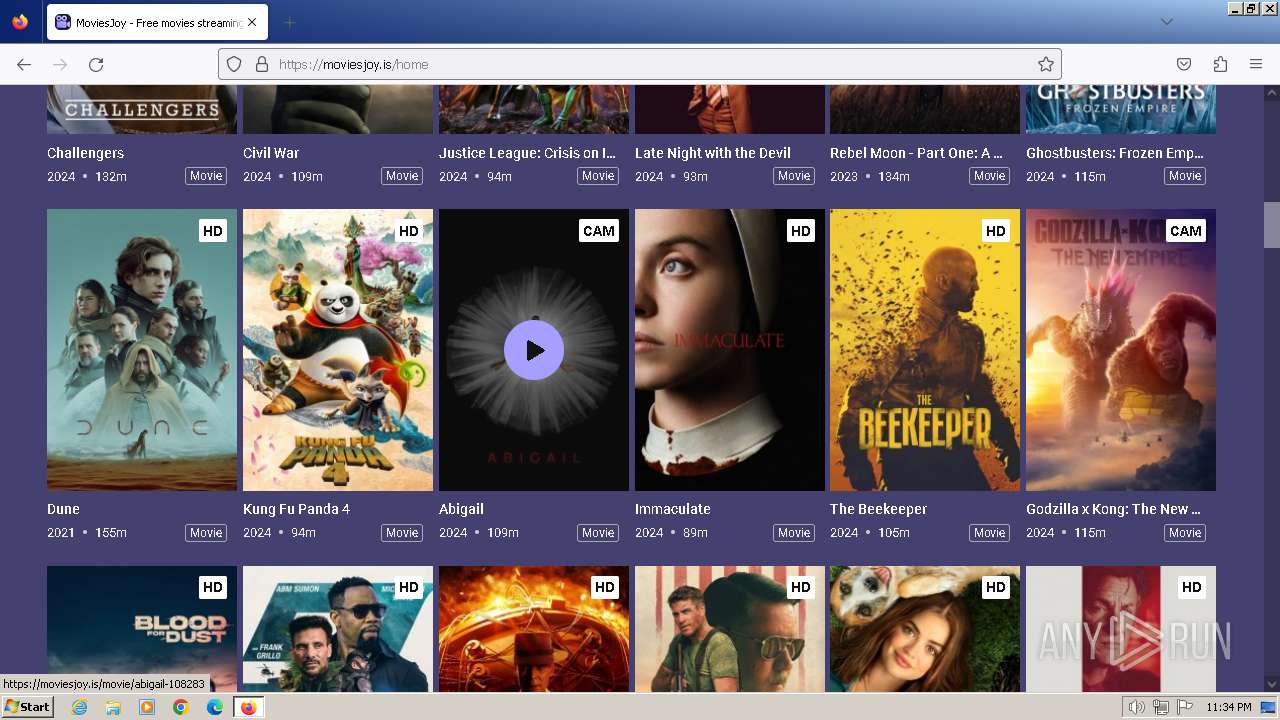The image size is (1280, 720).
Task: Close the MoviesJoy tab
Action: (252, 22)
